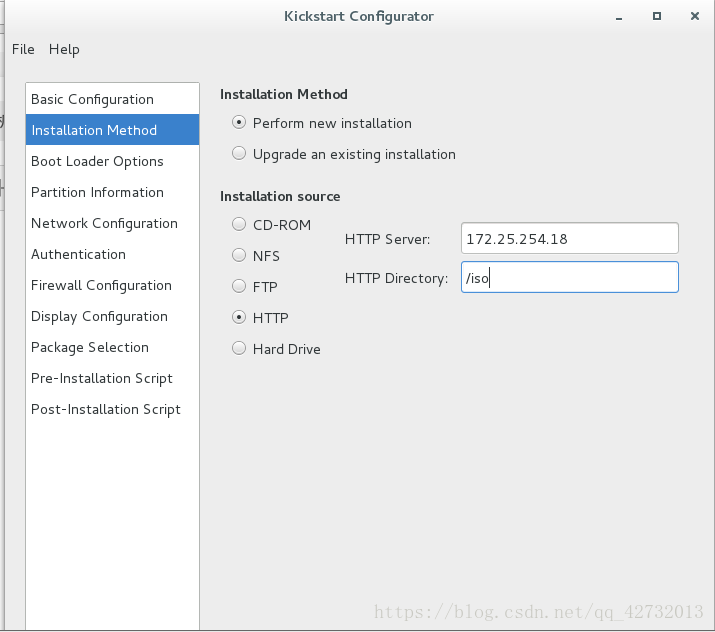Open the Authentication section

[x=113, y=254]
